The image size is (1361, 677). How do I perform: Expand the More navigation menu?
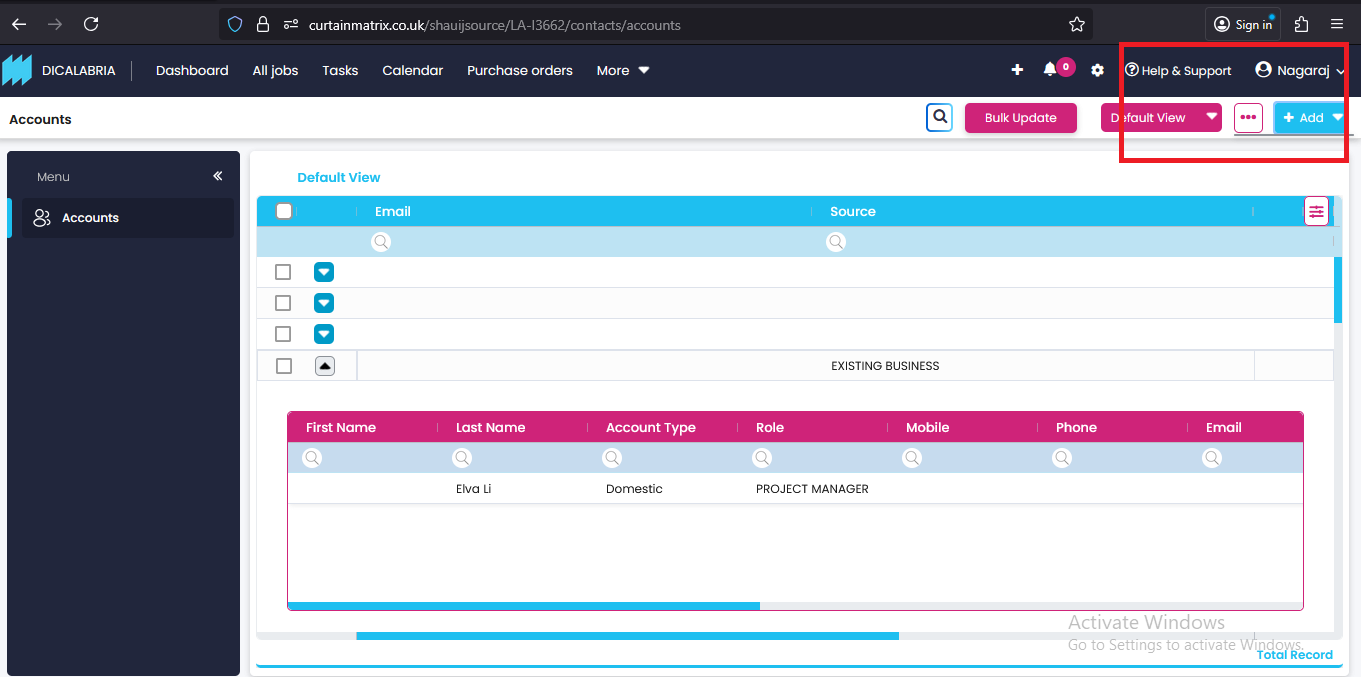coord(622,70)
